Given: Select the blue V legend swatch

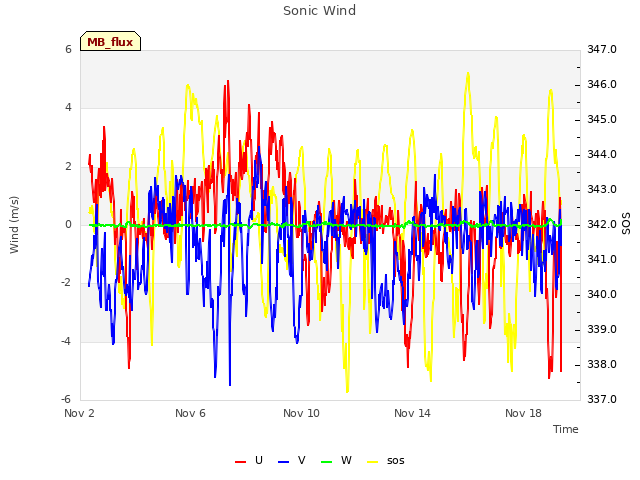Looking at the screenshot, I should pos(283,461).
